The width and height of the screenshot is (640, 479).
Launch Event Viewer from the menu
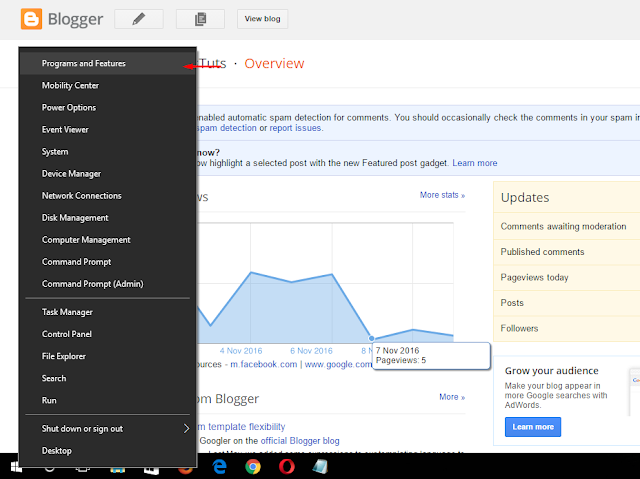tap(108, 129)
